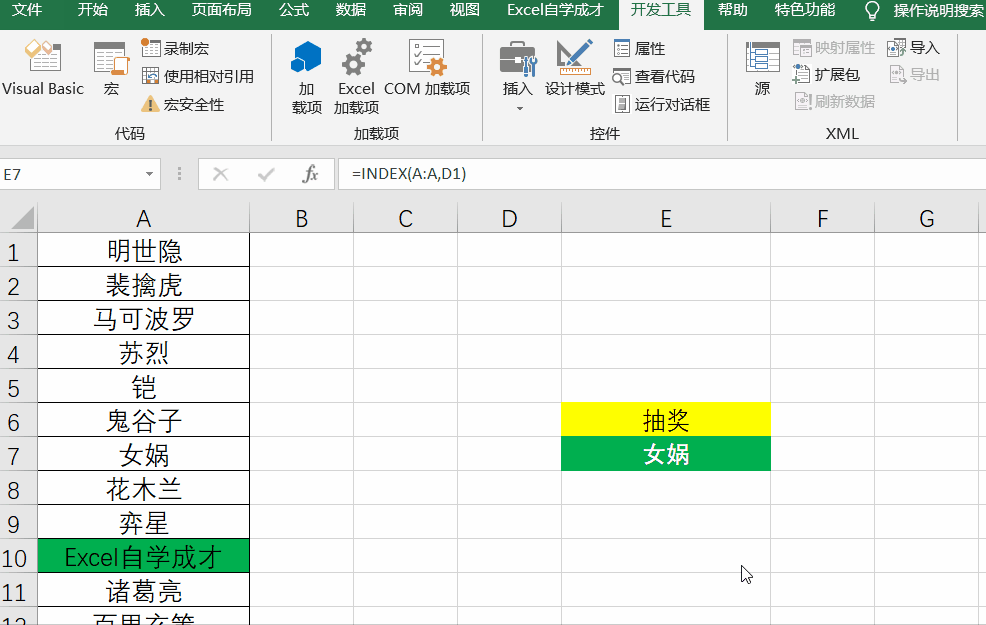
Task: Click Refresh Data (刷新数据)
Action: coord(834,101)
